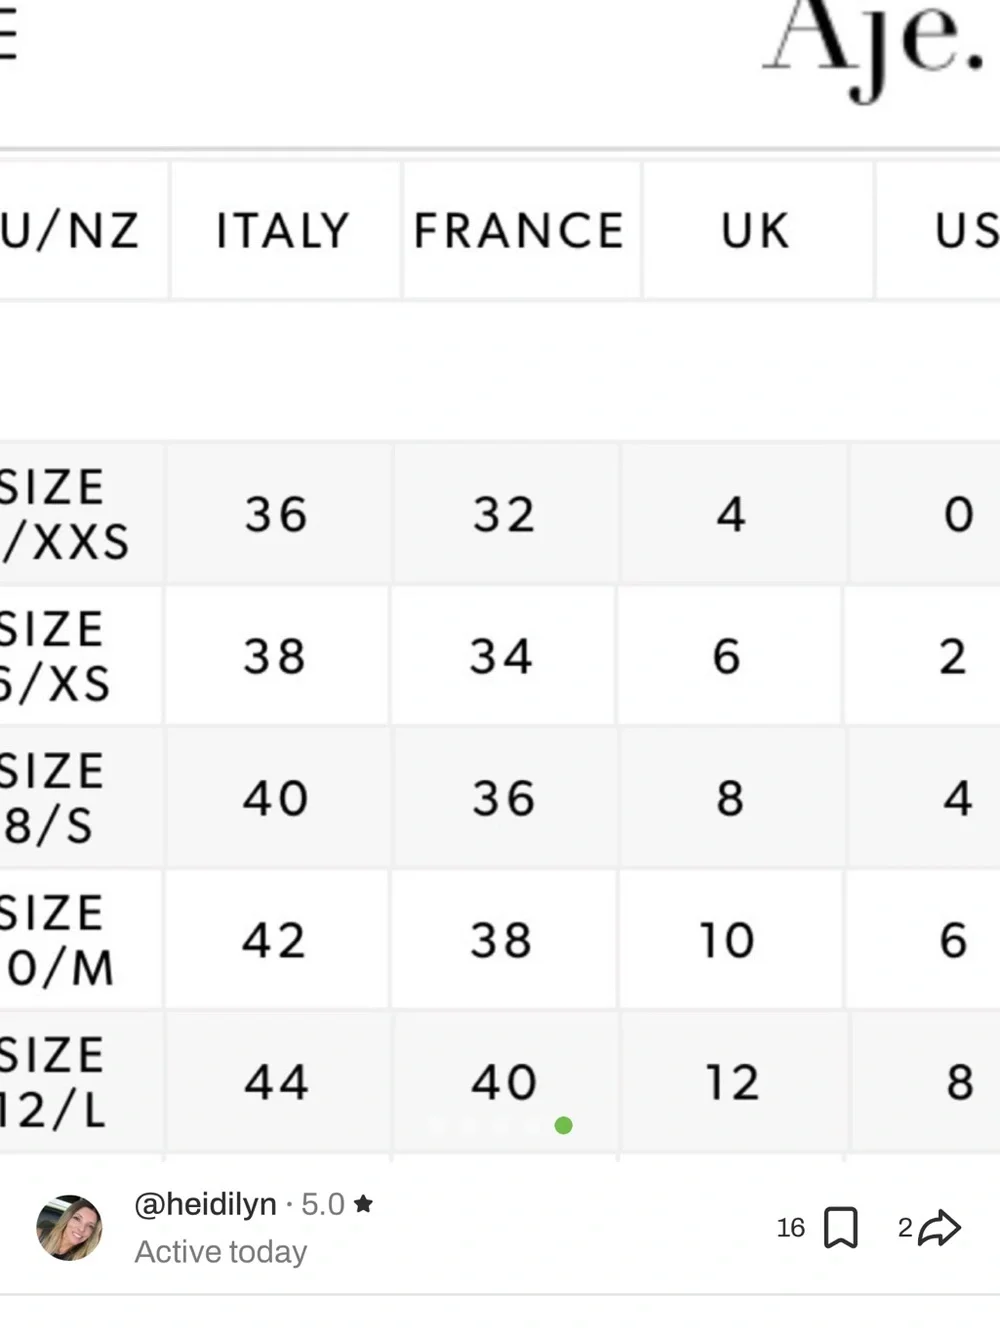Open the @heidilyn username link
Viewport: 1000px width, 1333px height.
point(205,1204)
